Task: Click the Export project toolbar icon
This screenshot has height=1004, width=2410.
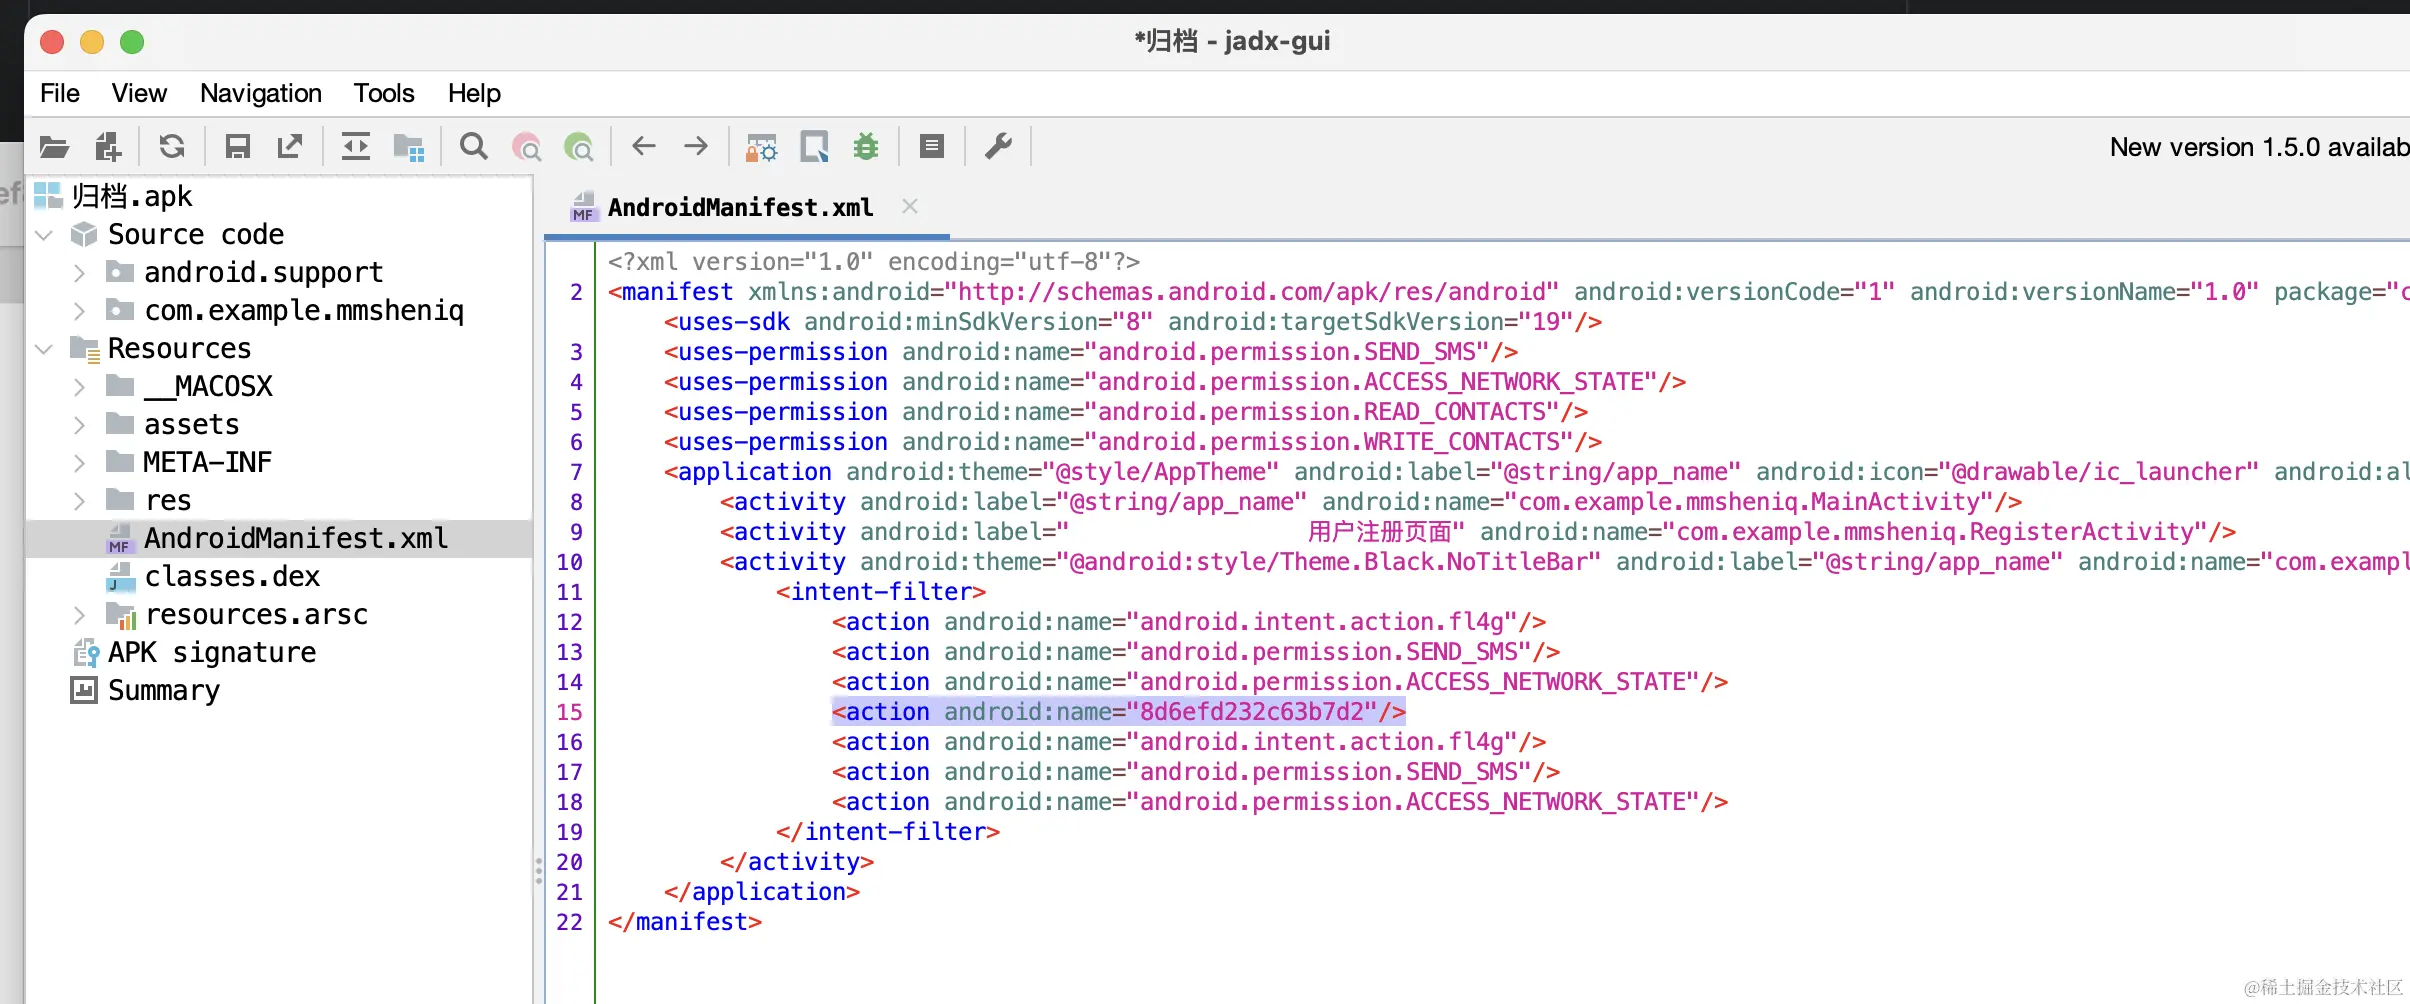Action: point(290,147)
